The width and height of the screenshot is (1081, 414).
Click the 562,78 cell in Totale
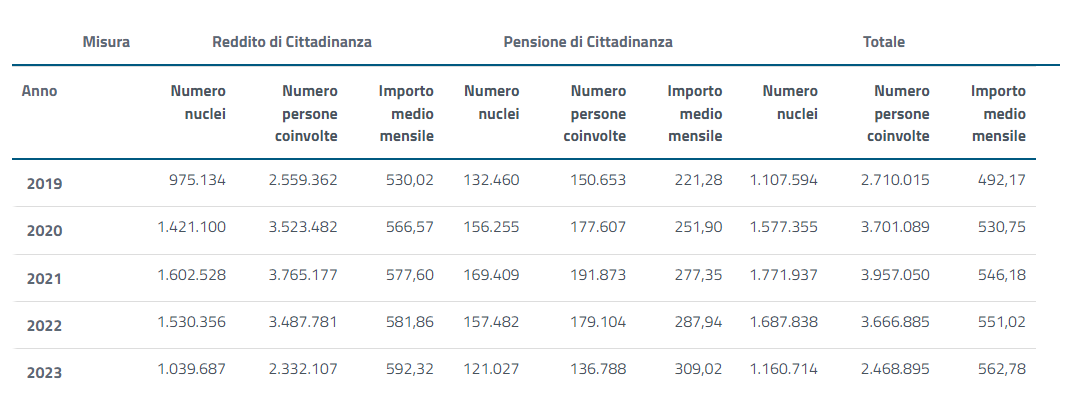[1002, 369]
